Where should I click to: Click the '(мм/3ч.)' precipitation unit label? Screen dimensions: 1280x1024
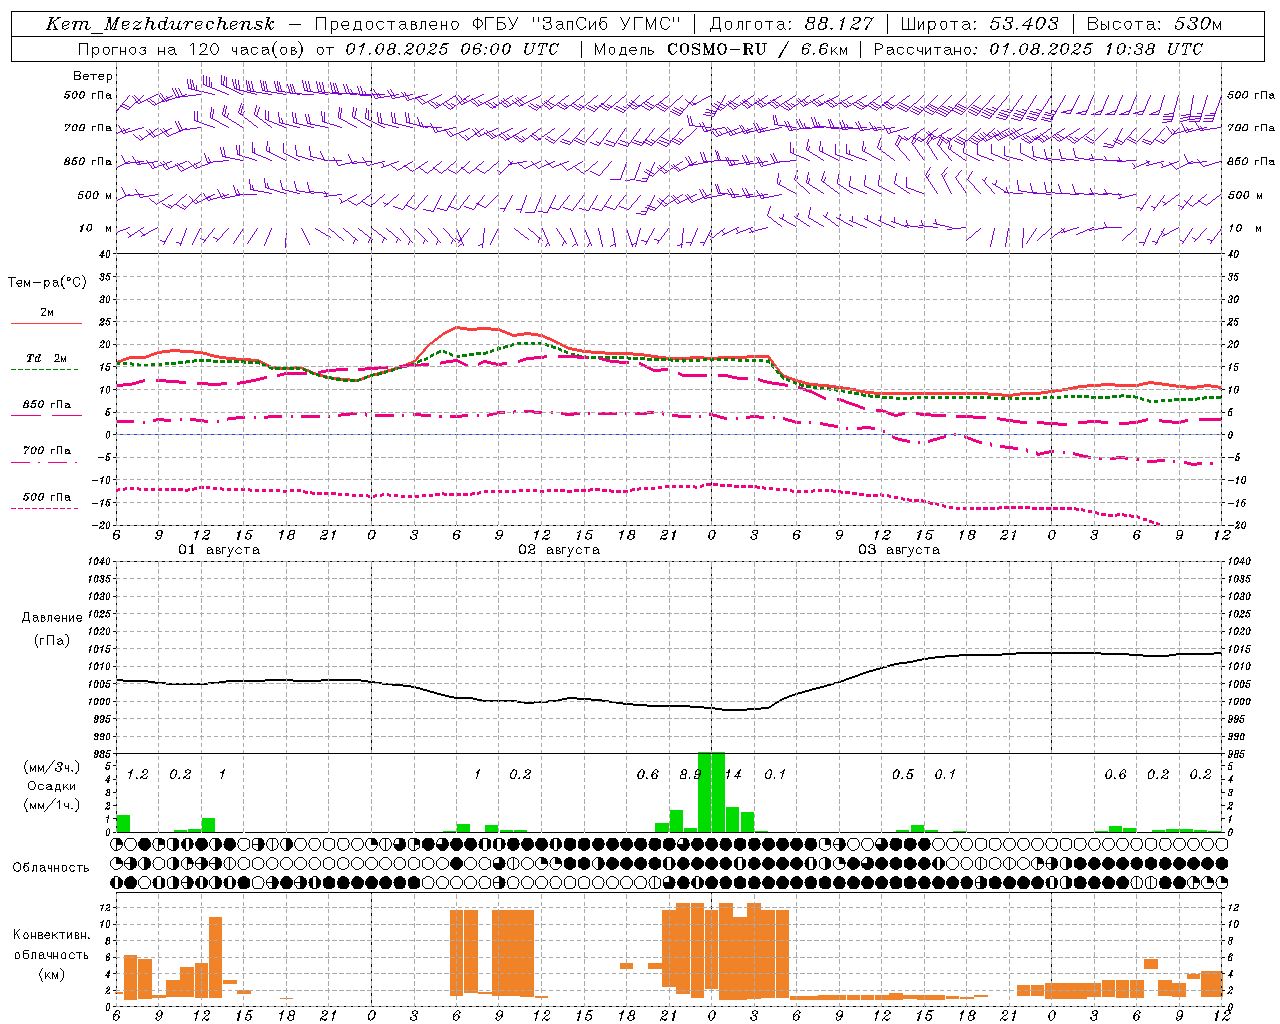(51, 767)
